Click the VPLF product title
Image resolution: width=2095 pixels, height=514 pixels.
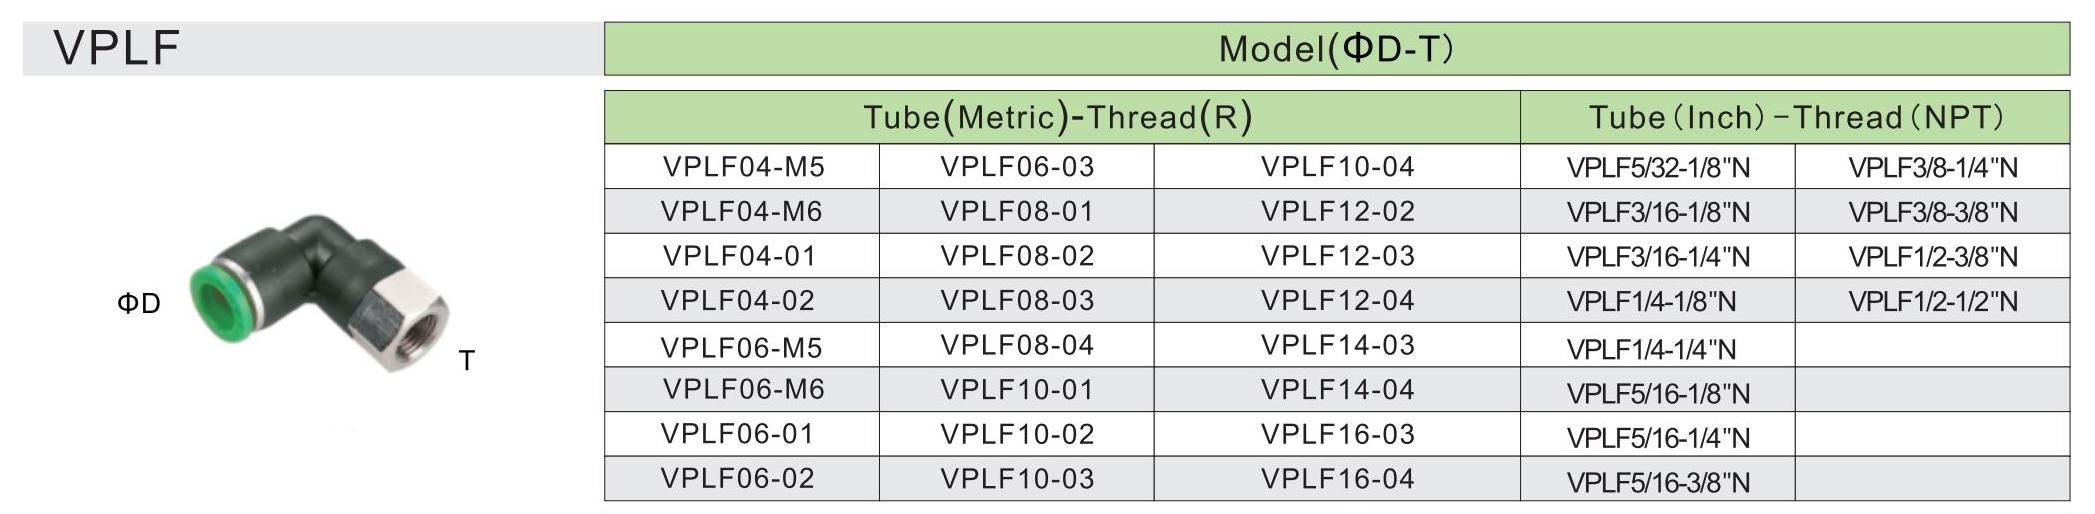117,48
